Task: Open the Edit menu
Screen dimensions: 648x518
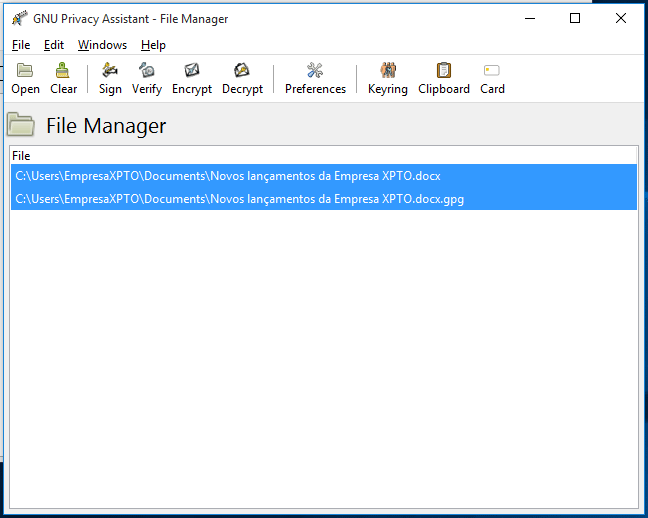Action: 54,45
